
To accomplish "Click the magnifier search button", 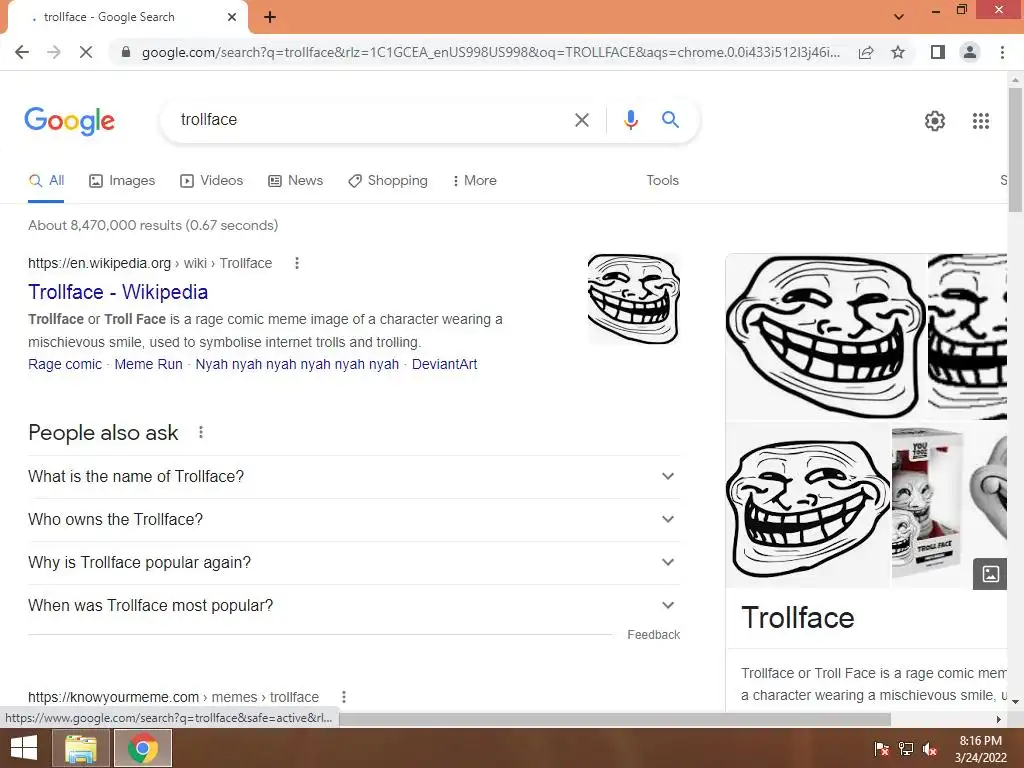I will [670, 120].
